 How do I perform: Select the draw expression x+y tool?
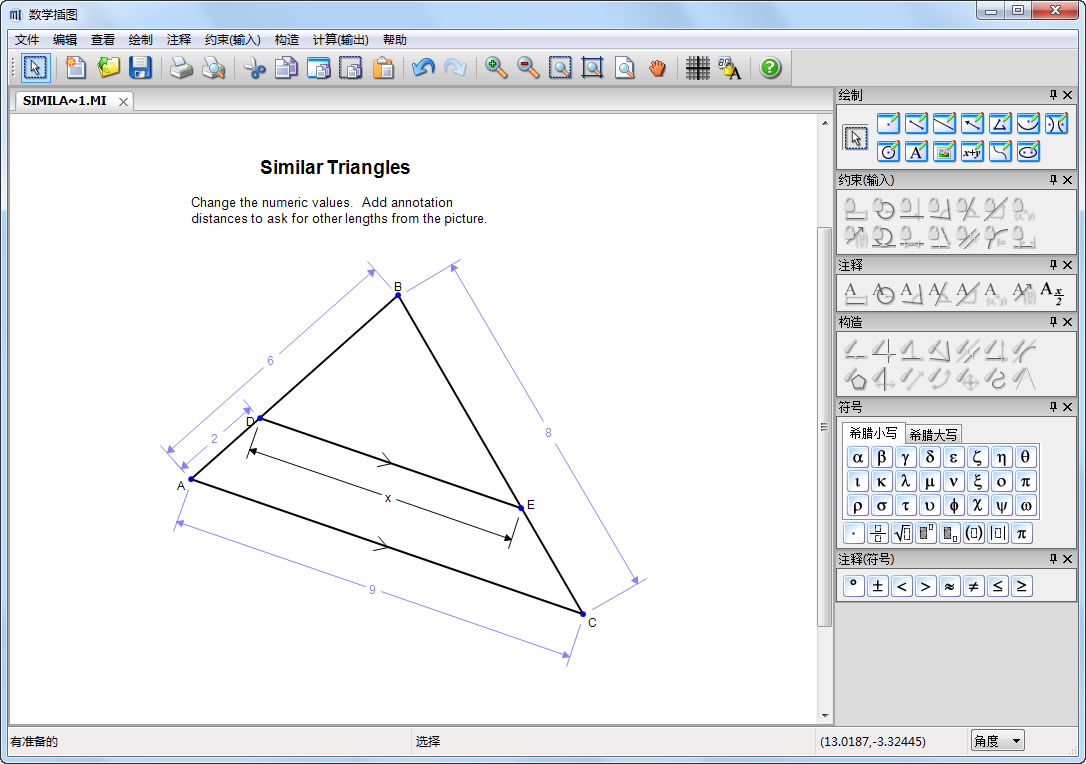972,152
